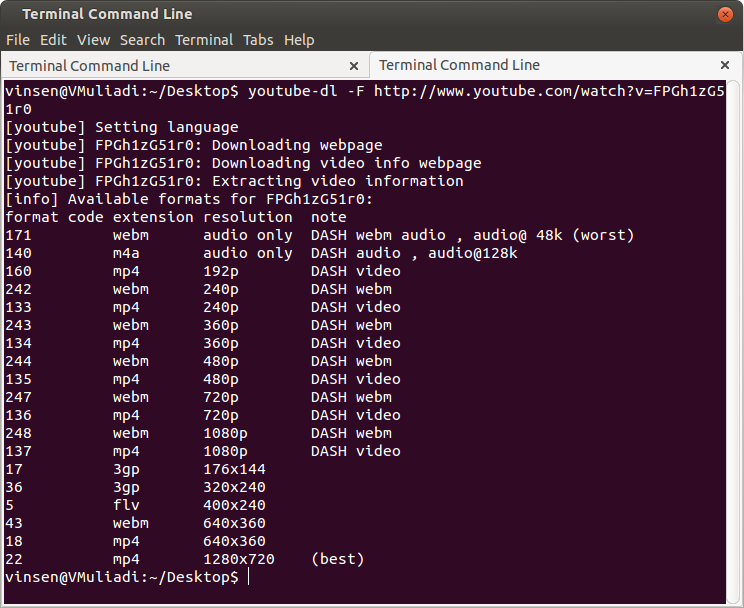Viewport: 744px width, 608px height.
Task: Click format code 133
Action: point(18,308)
